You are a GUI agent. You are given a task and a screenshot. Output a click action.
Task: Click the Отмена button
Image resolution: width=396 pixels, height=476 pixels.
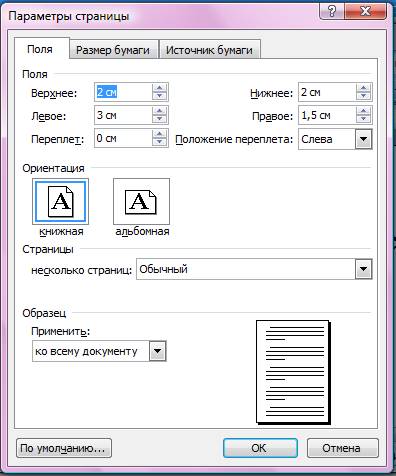pyautogui.click(x=342, y=448)
